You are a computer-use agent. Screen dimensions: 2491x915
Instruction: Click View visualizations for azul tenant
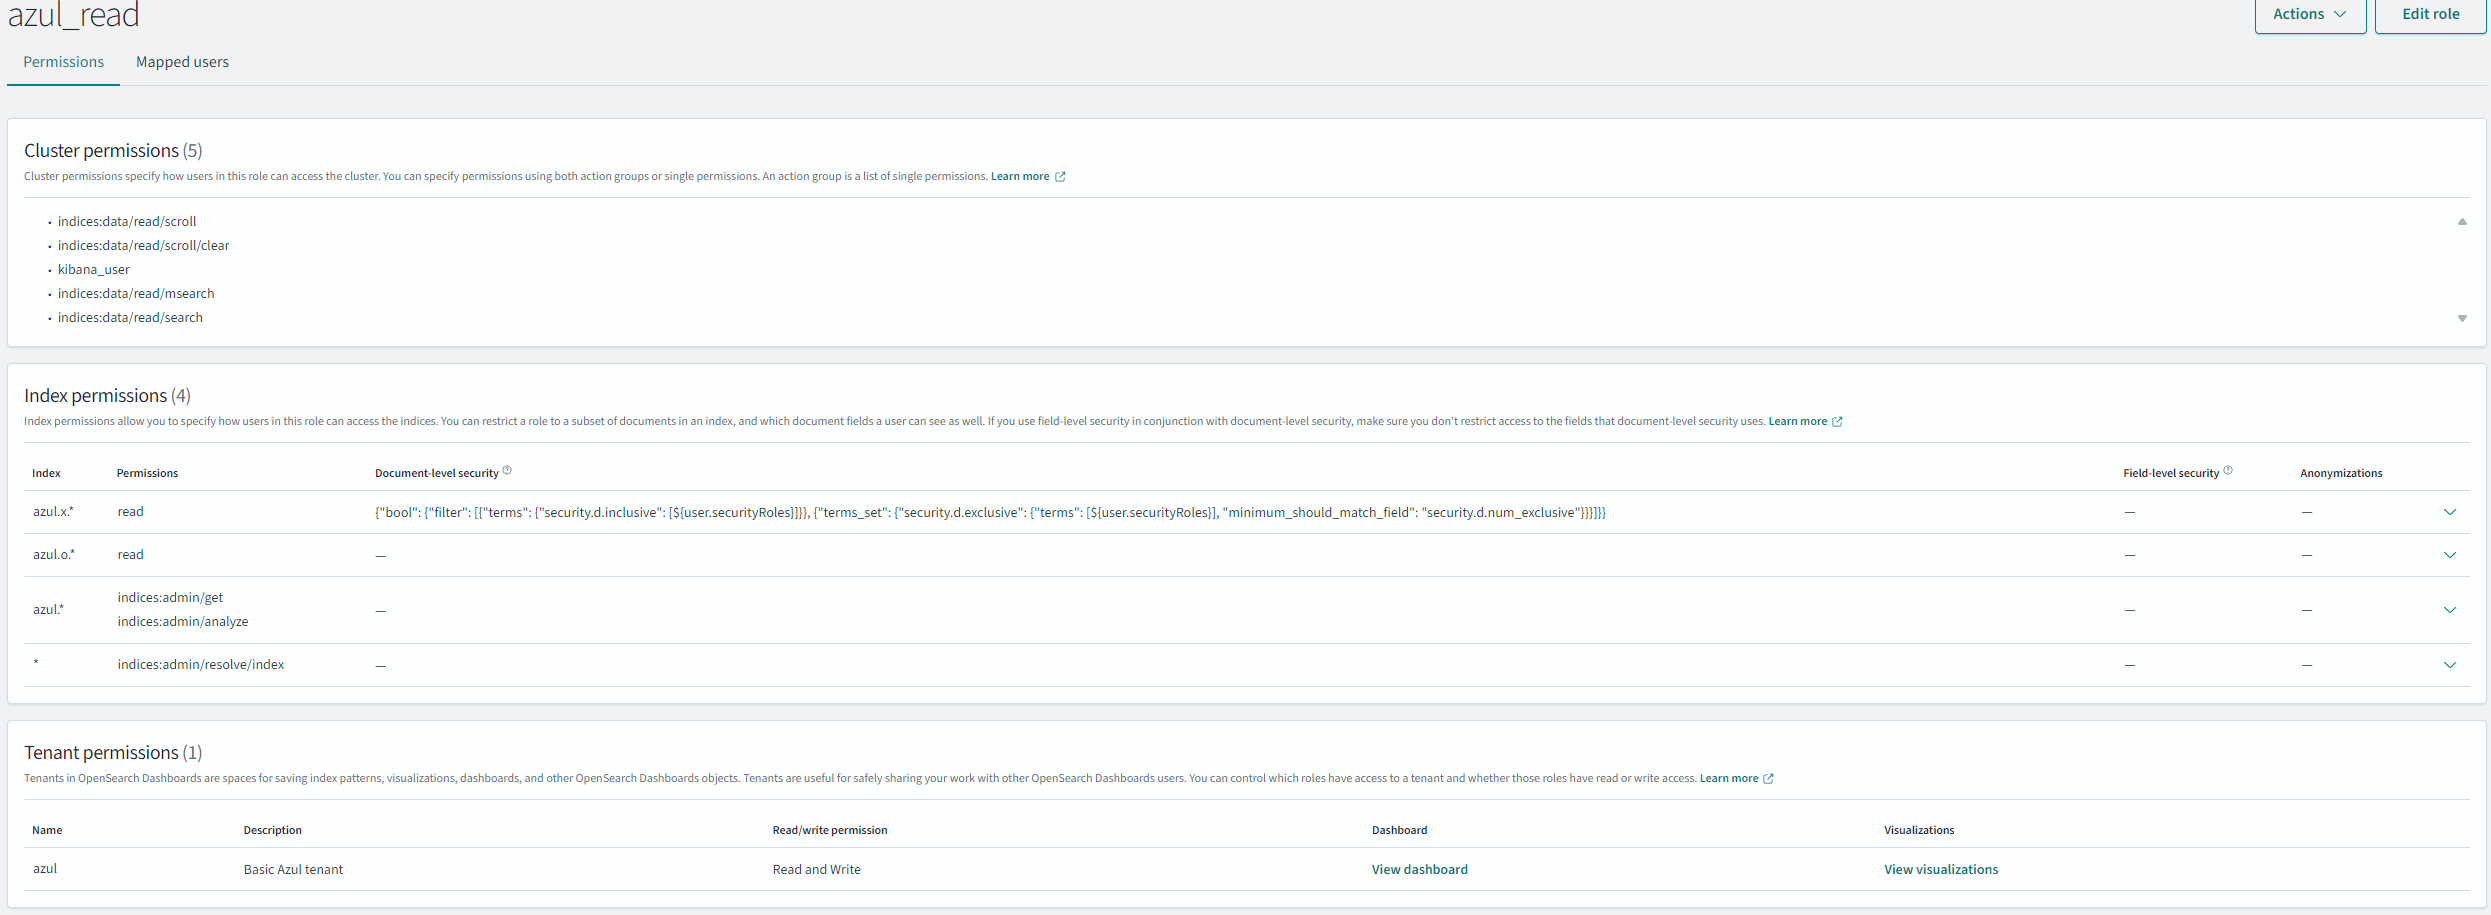[1941, 869]
